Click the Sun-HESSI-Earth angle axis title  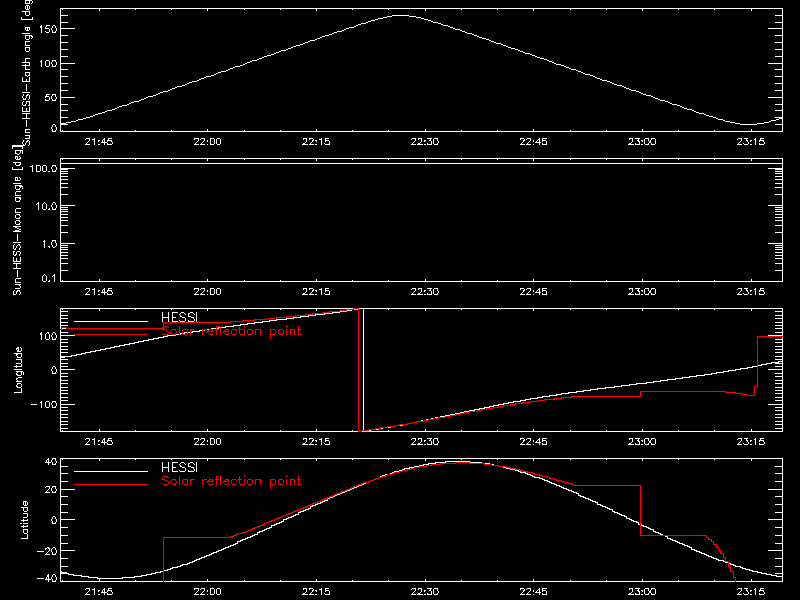coord(27,71)
